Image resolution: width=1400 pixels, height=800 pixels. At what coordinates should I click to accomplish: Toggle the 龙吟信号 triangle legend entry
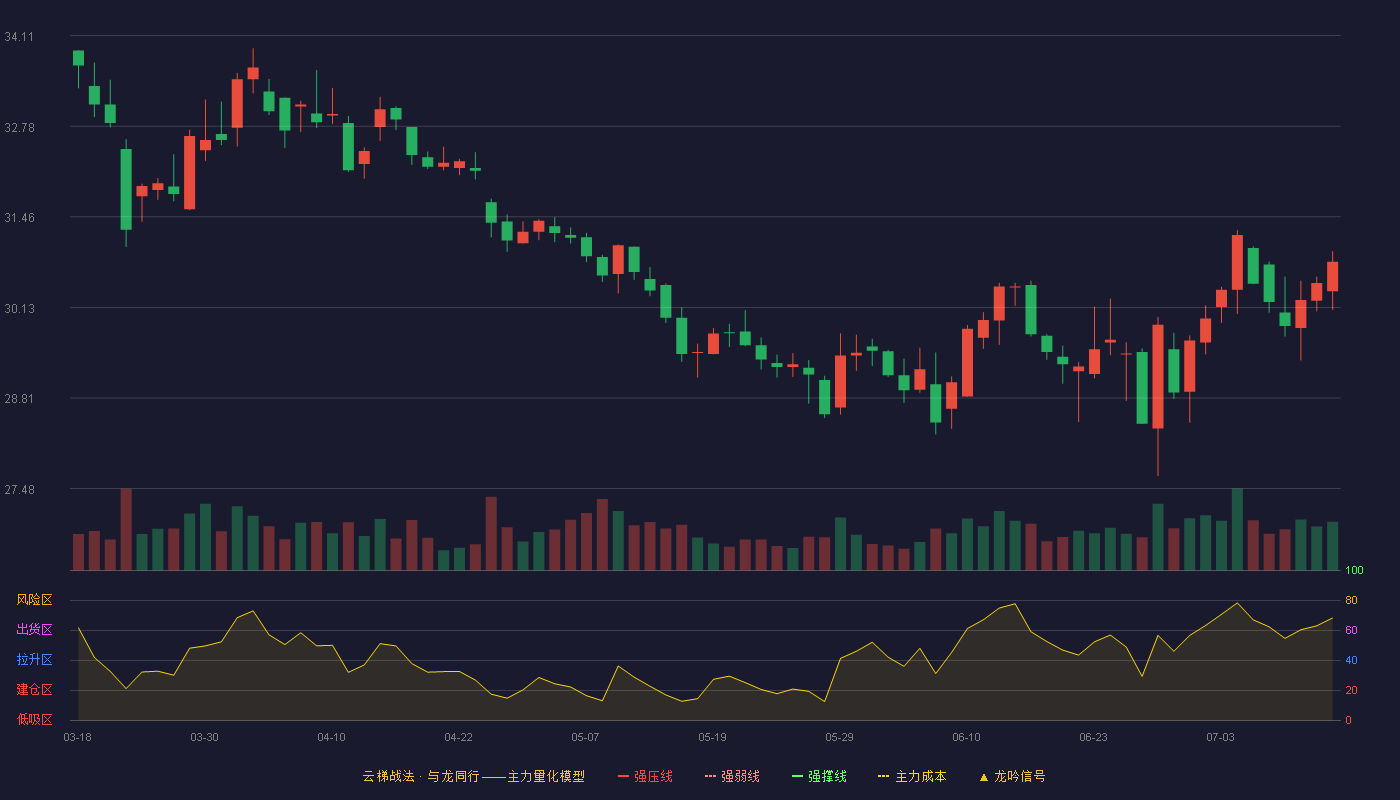tap(1011, 776)
